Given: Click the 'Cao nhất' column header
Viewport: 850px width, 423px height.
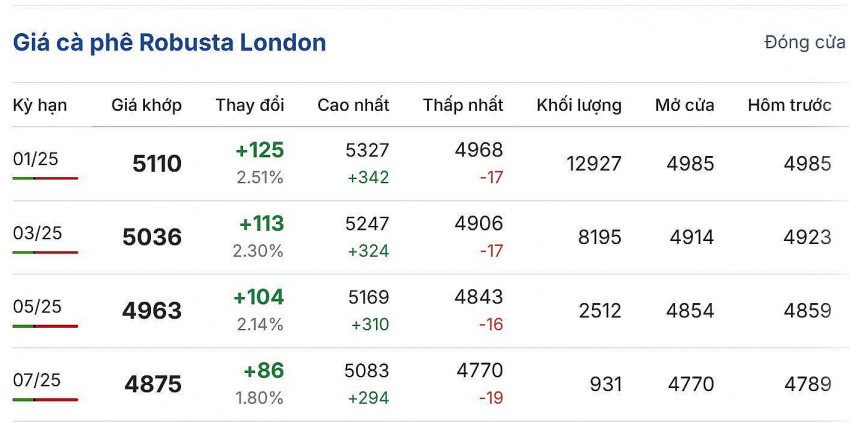Looking at the screenshot, I should 353,105.
